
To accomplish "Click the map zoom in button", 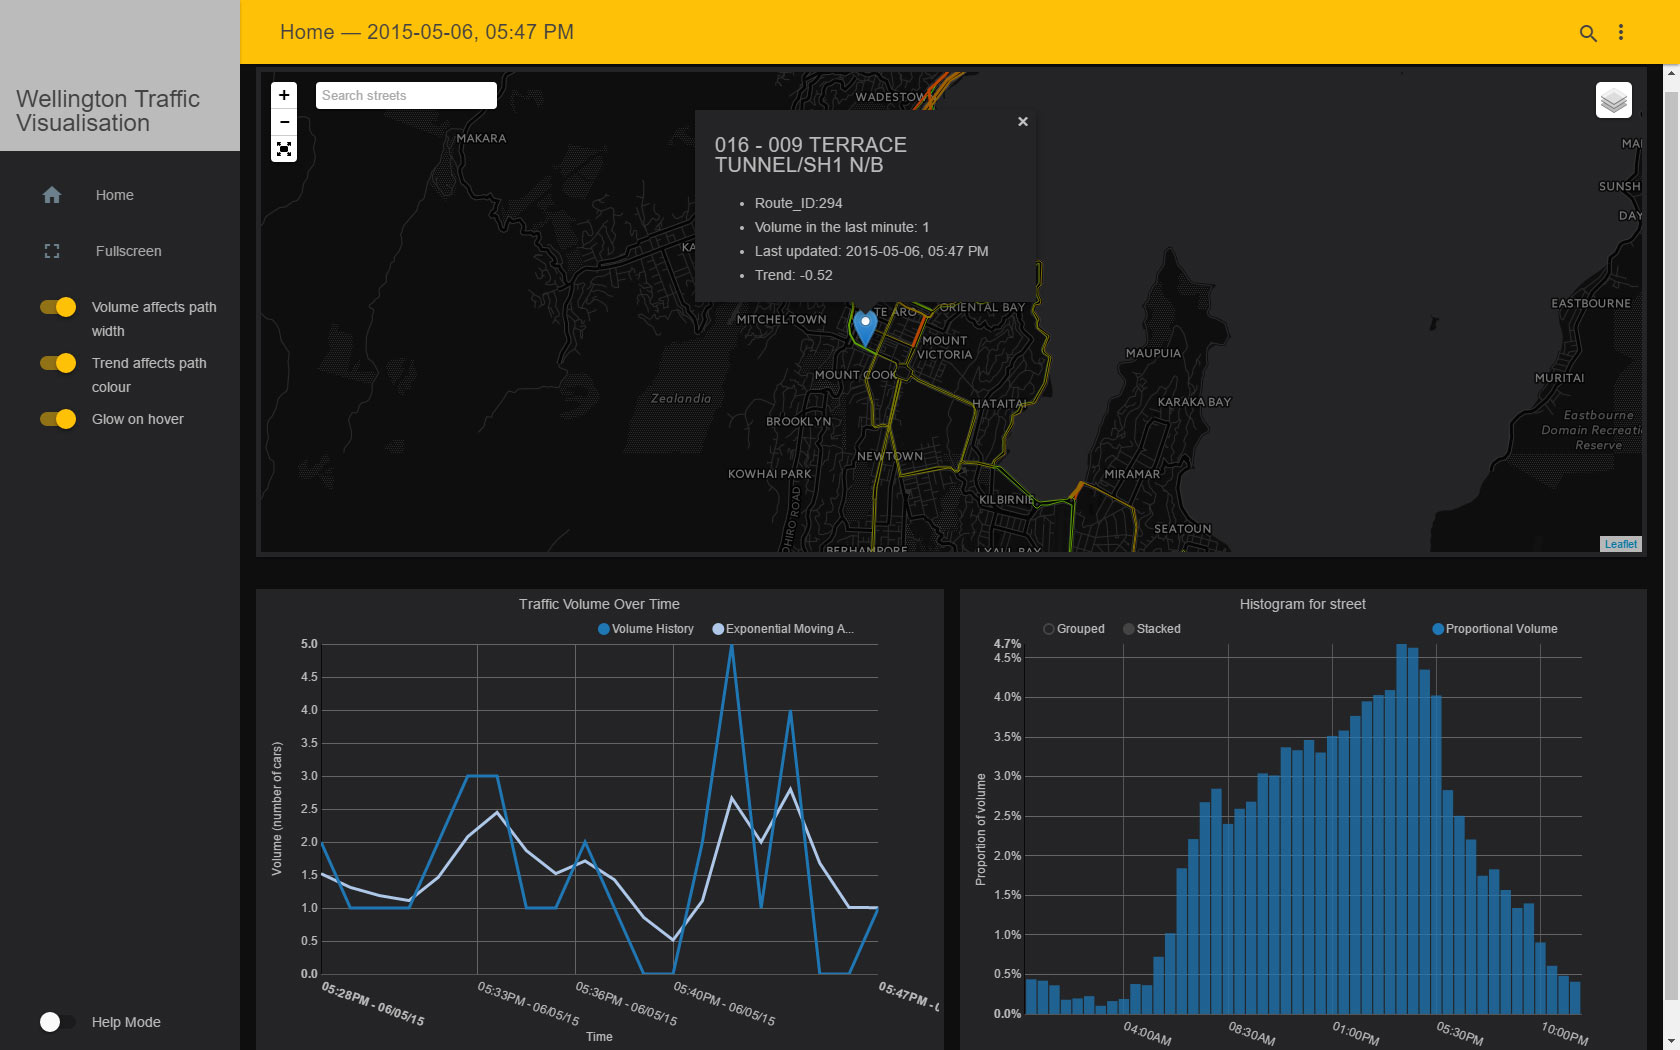I will 284,95.
